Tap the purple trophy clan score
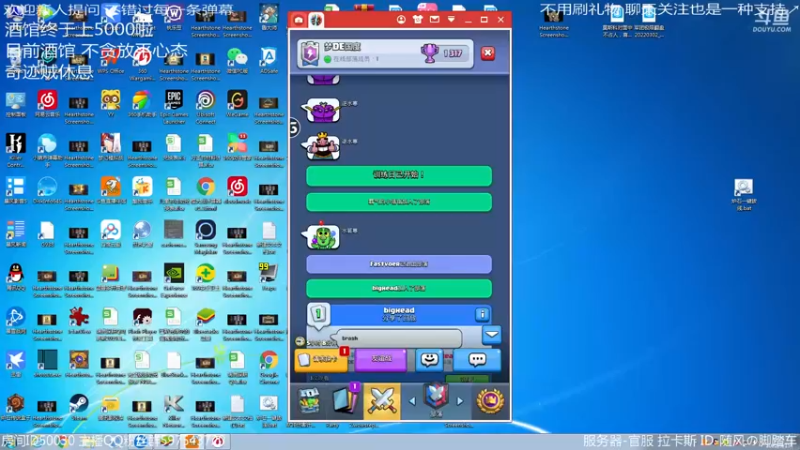Screen dimensions: 800x450 (x=430, y=53)
